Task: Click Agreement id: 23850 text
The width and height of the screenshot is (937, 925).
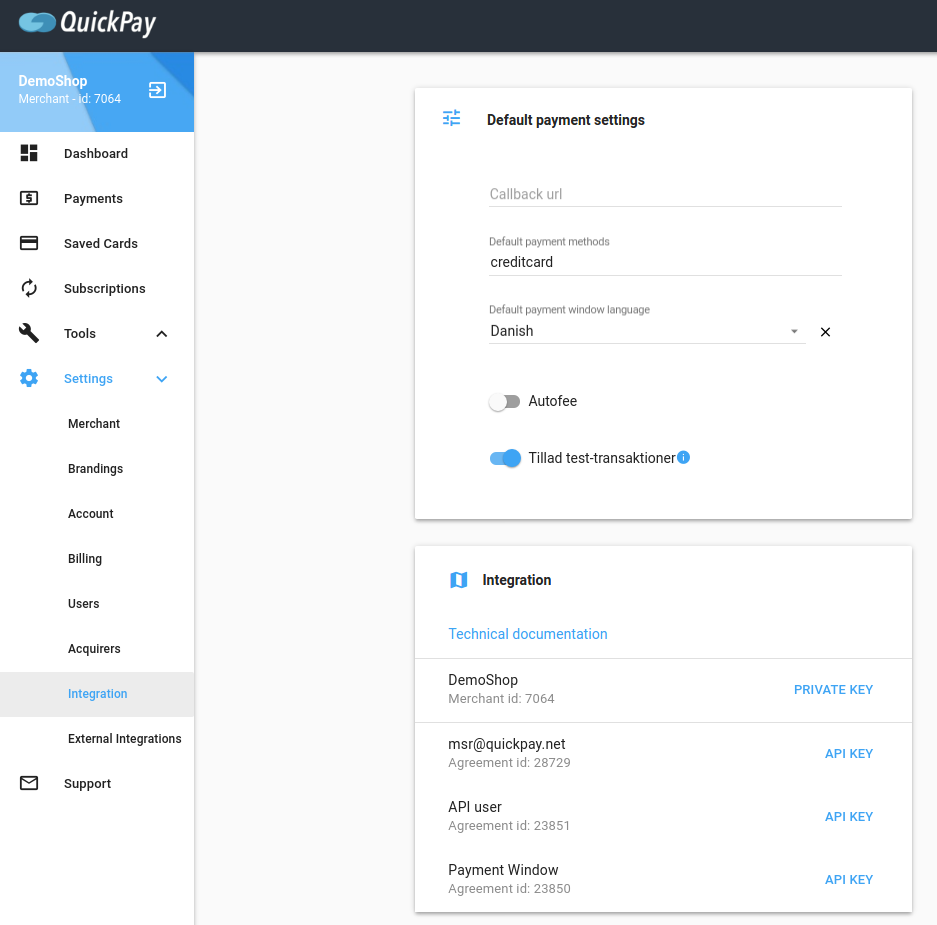Action: coord(509,889)
